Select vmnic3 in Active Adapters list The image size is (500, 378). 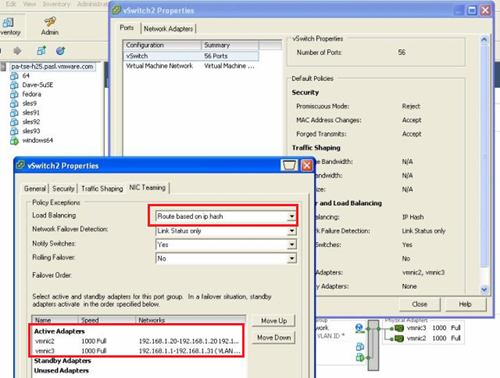click(x=137, y=351)
